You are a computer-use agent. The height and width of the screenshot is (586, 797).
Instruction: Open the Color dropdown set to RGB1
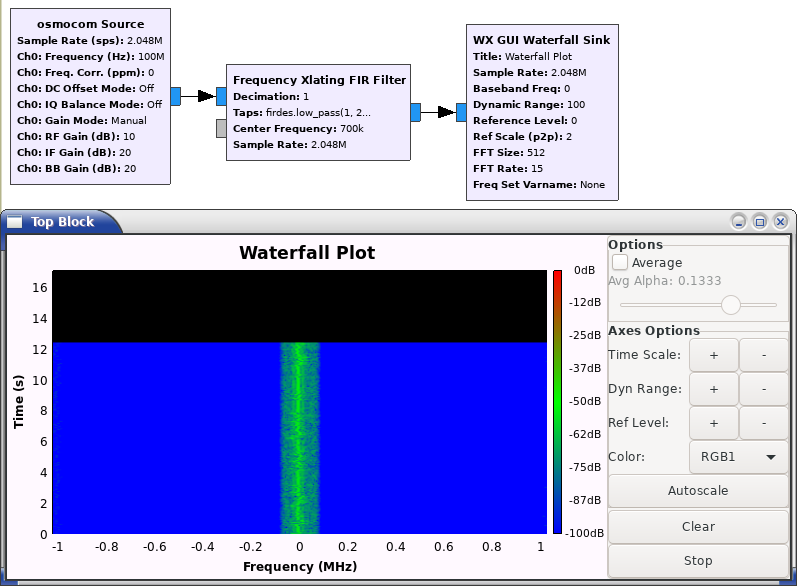(x=738, y=457)
